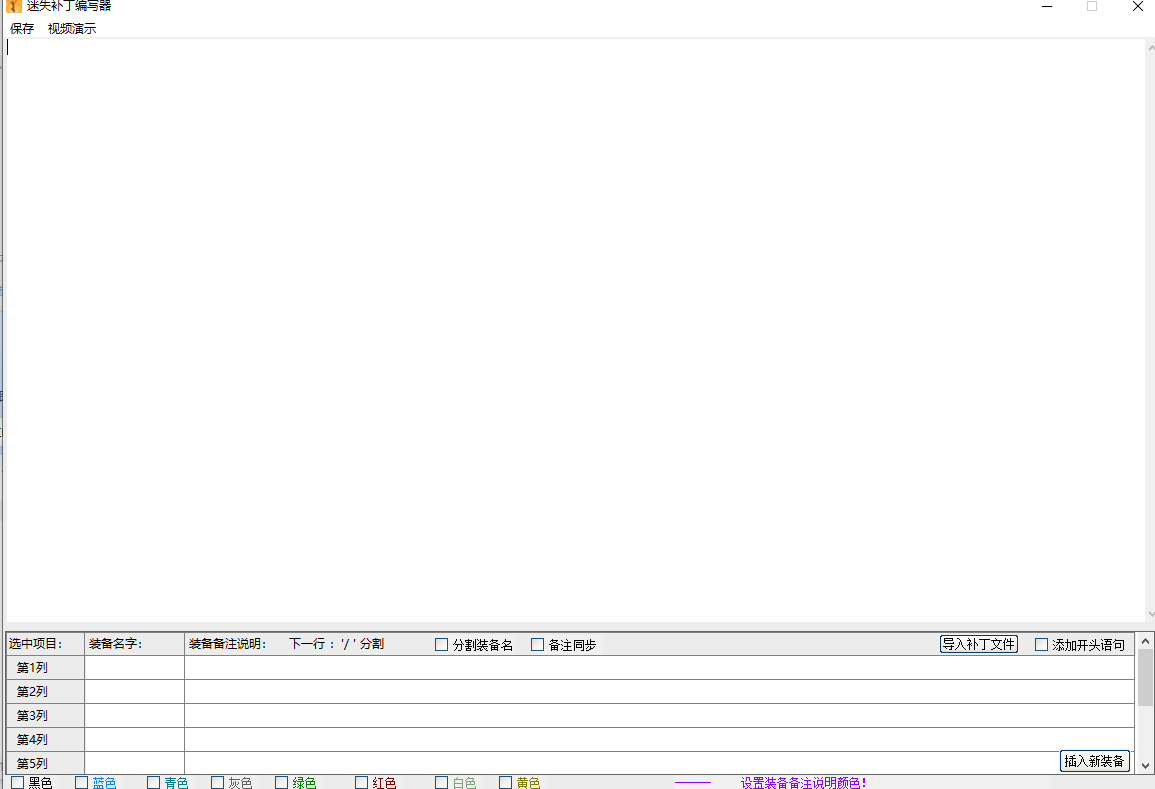
Task: Choose the 青色 color checkbox
Action: [154, 782]
